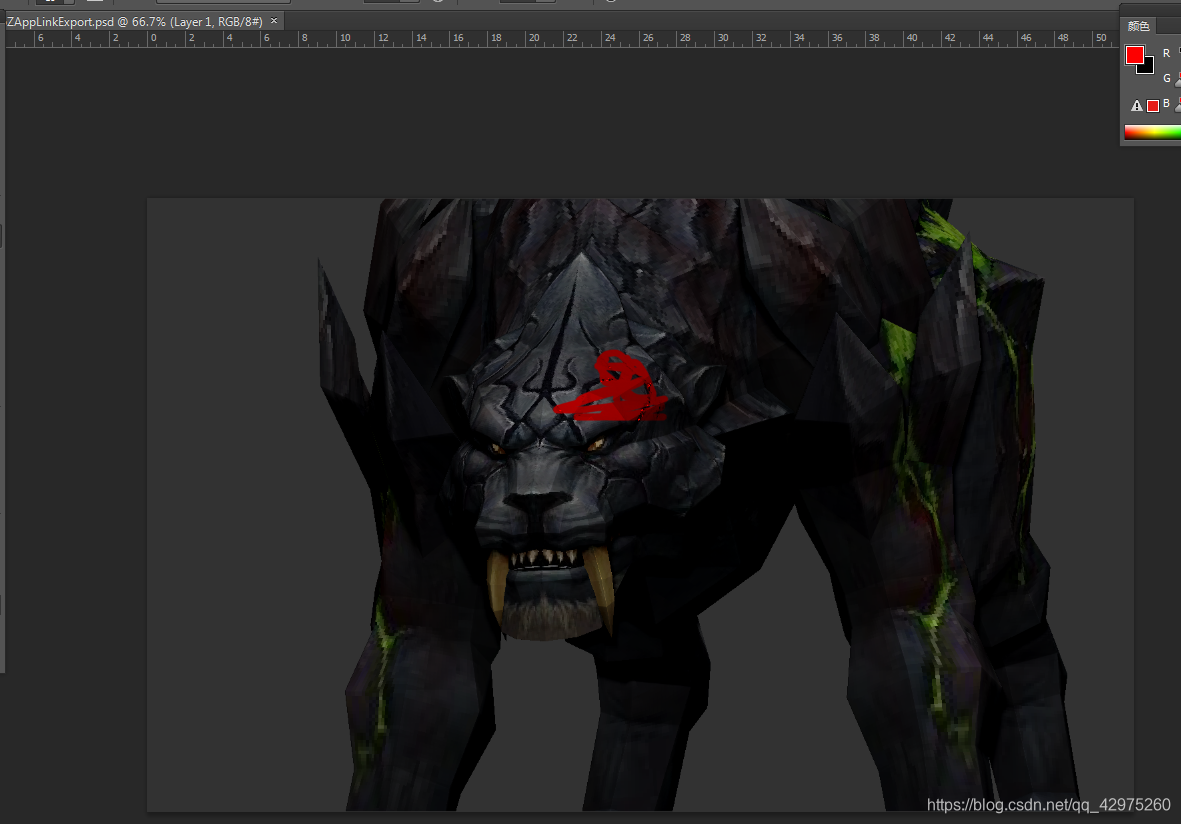1181x824 pixels.
Task: Sample a color from the spectrum ramp
Action: coord(1152,133)
